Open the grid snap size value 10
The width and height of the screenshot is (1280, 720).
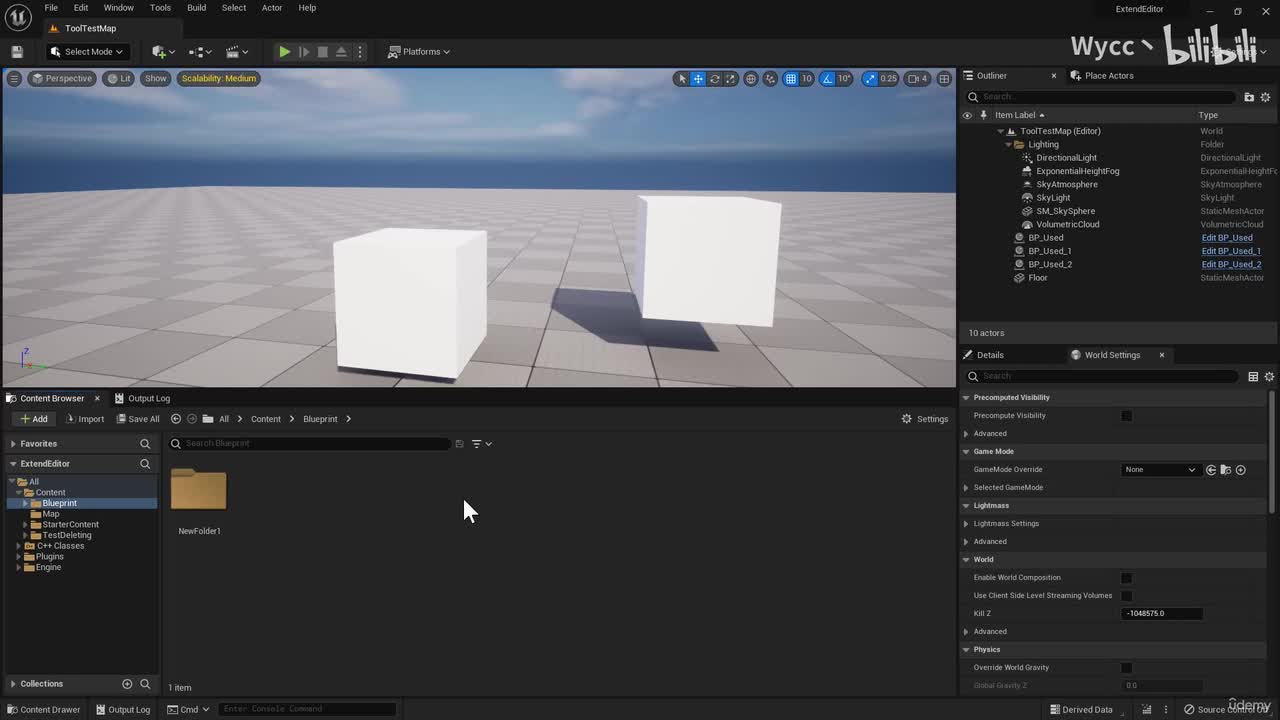(807, 79)
